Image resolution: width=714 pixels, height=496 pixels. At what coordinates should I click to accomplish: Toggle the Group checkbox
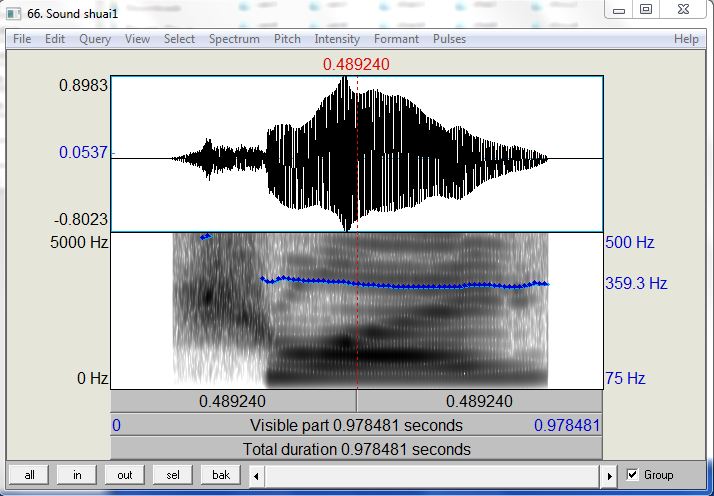(x=632, y=475)
